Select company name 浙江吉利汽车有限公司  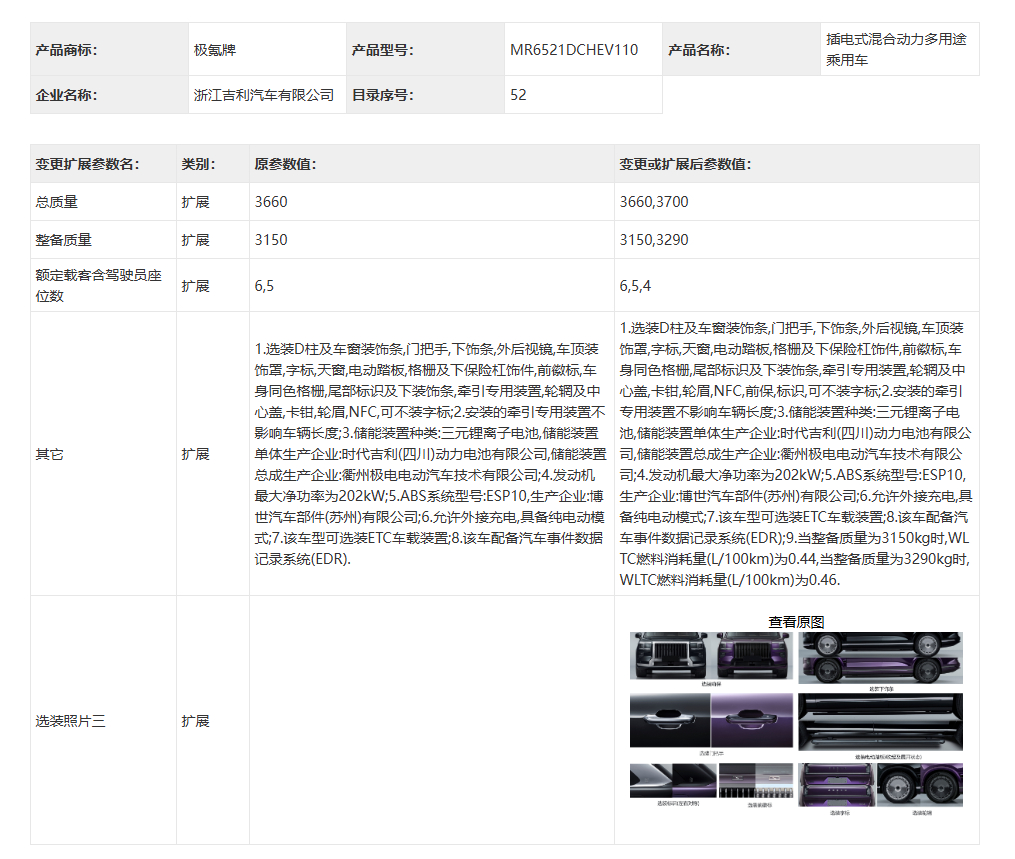[264, 95]
